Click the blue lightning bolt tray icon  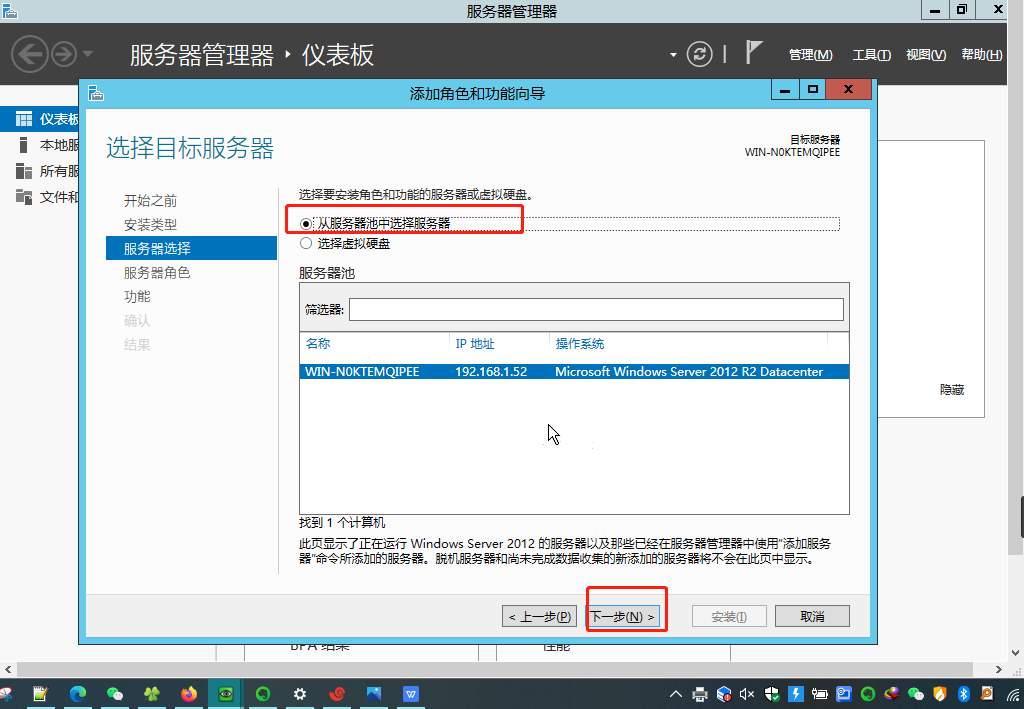click(795, 694)
